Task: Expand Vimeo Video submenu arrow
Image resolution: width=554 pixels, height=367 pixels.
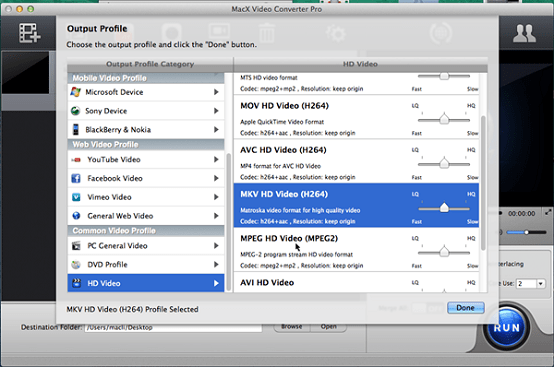Action: click(x=216, y=197)
